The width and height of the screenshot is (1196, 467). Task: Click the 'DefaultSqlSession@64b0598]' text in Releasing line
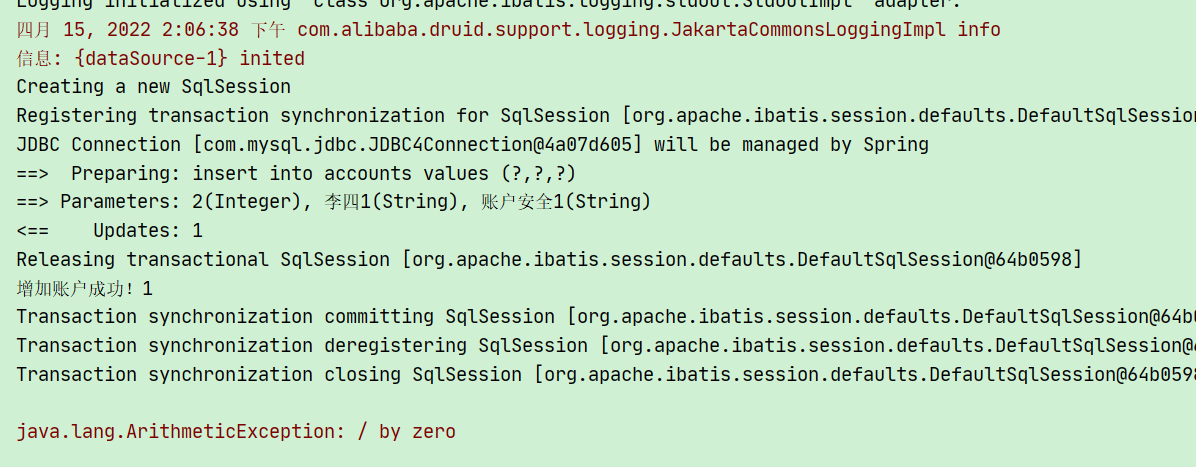coord(940,259)
